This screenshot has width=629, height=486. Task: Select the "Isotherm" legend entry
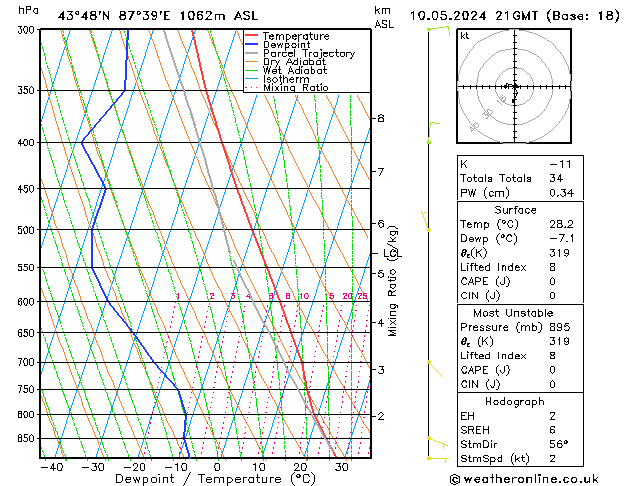tap(286, 79)
